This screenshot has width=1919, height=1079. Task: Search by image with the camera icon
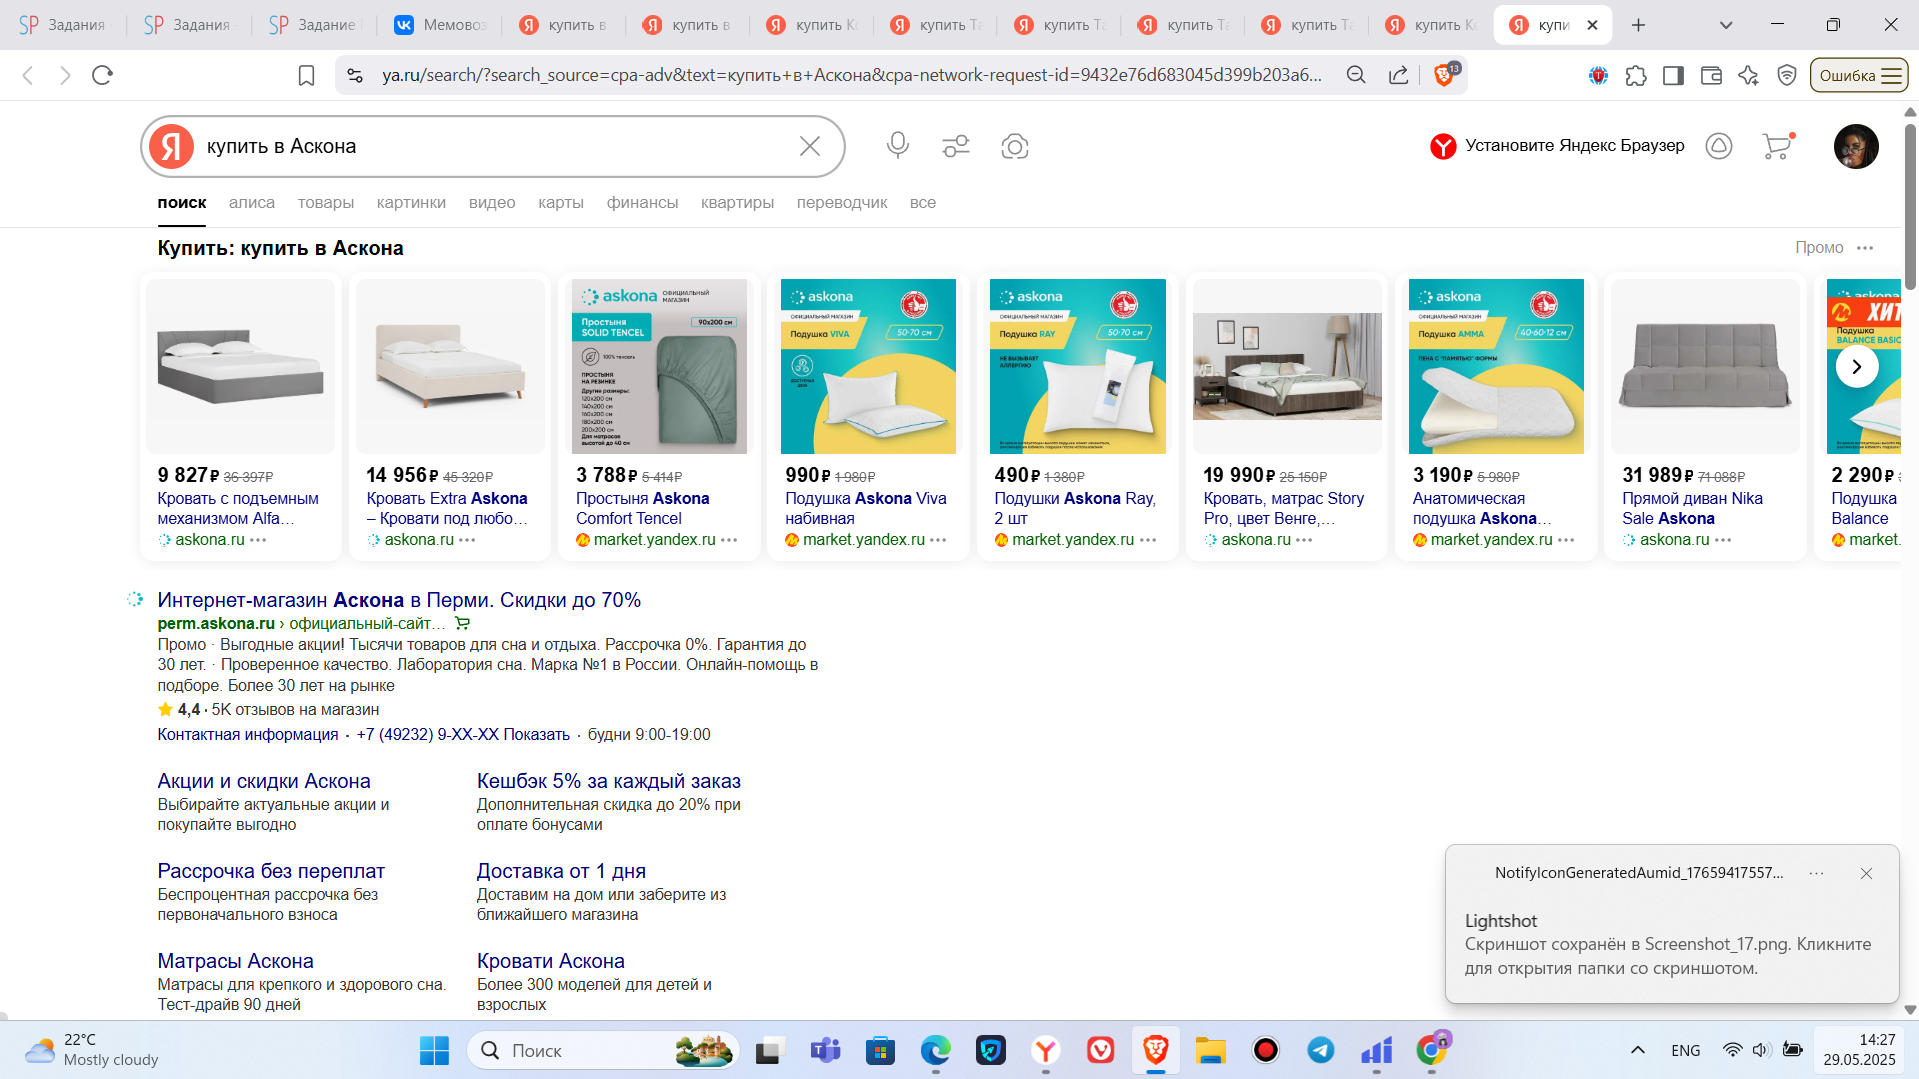(1015, 146)
